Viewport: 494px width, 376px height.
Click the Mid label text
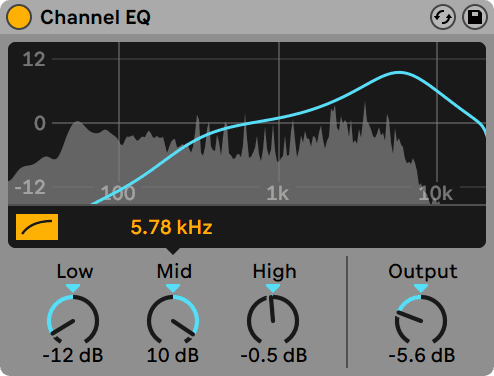[174, 271]
